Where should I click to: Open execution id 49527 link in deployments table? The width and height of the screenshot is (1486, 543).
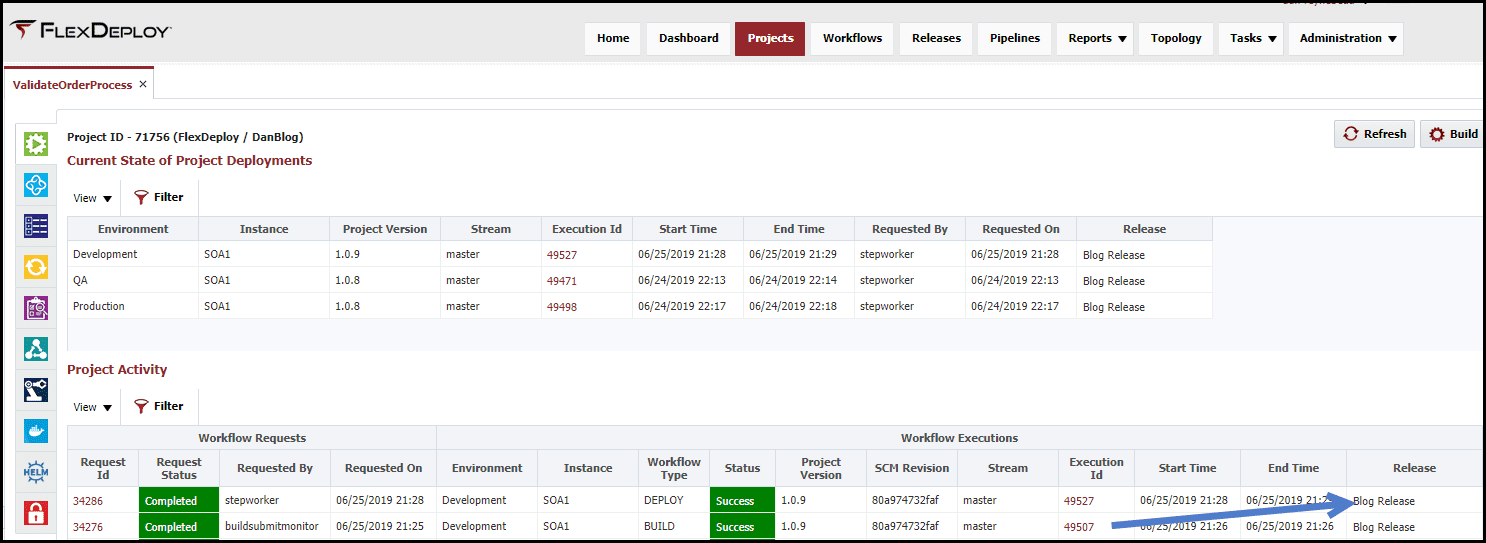tap(562, 255)
